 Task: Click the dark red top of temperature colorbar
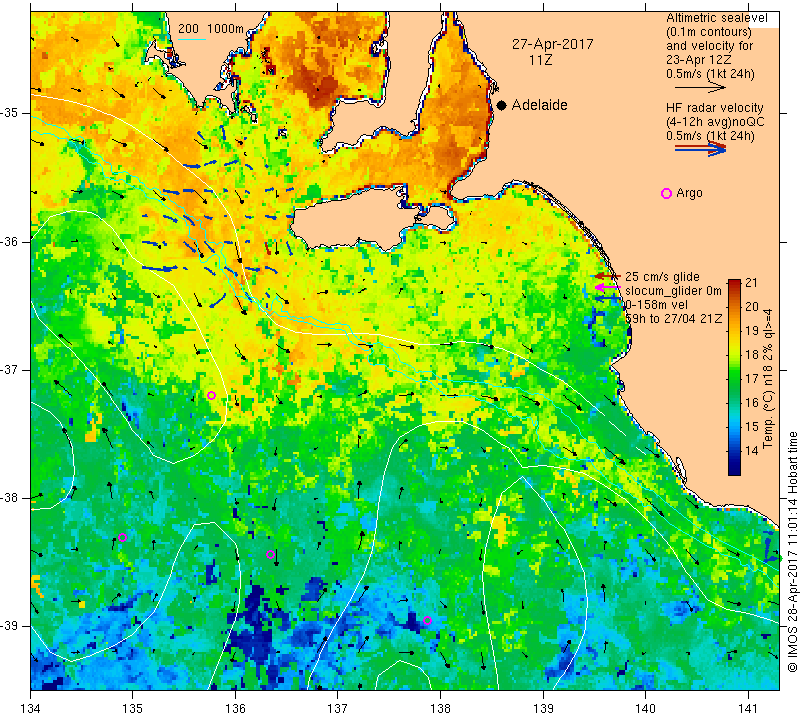click(734, 283)
